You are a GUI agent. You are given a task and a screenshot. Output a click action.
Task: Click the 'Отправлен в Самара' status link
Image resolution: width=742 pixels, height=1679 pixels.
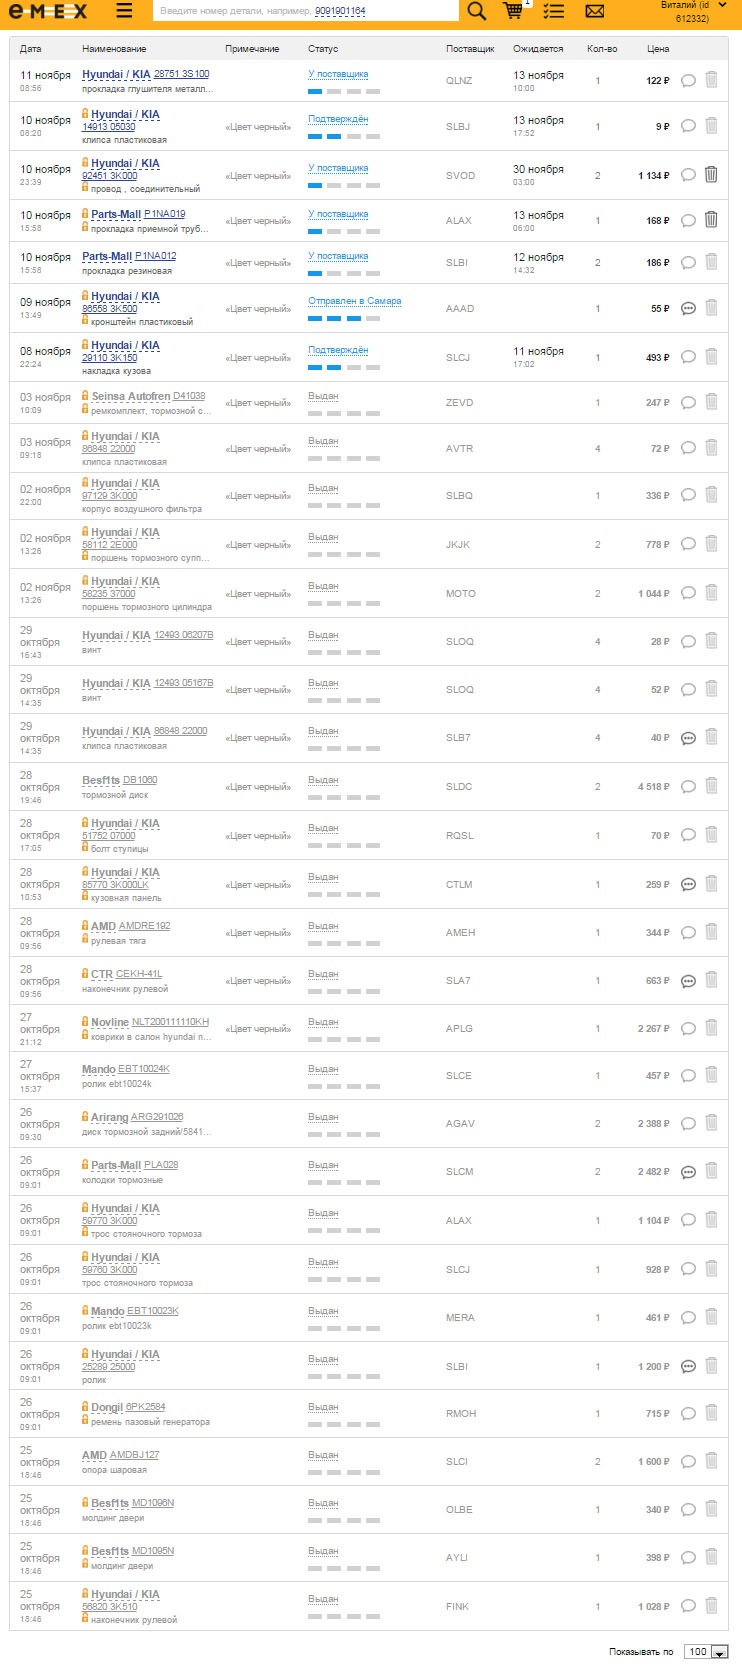pos(354,301)
